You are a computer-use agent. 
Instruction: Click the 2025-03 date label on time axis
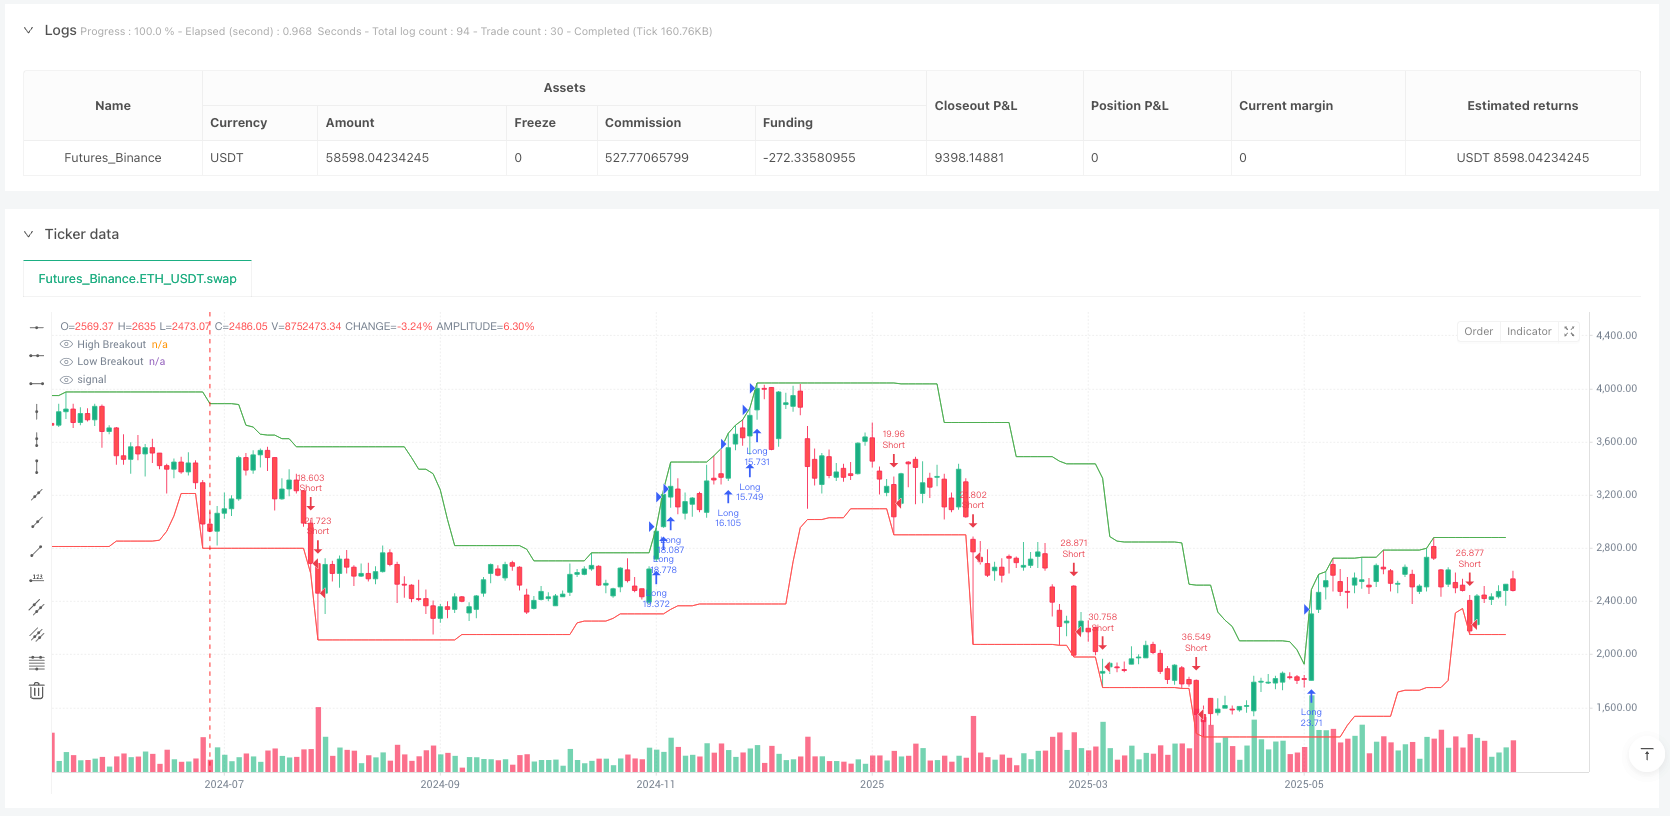[x=1088, y=784]
